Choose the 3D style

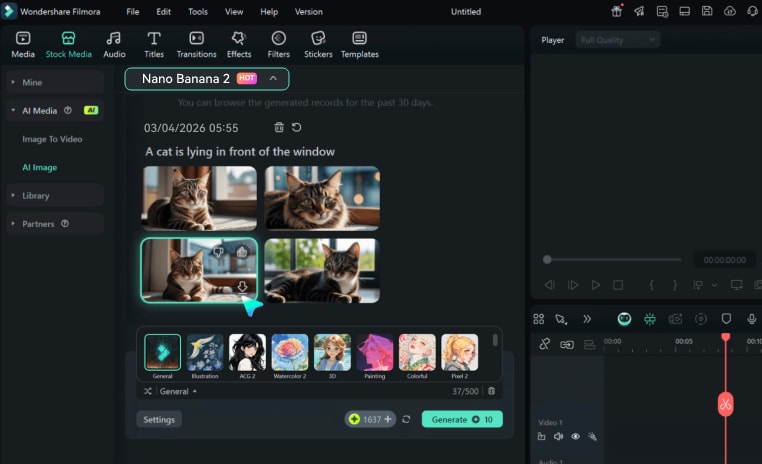coord(332,356)
